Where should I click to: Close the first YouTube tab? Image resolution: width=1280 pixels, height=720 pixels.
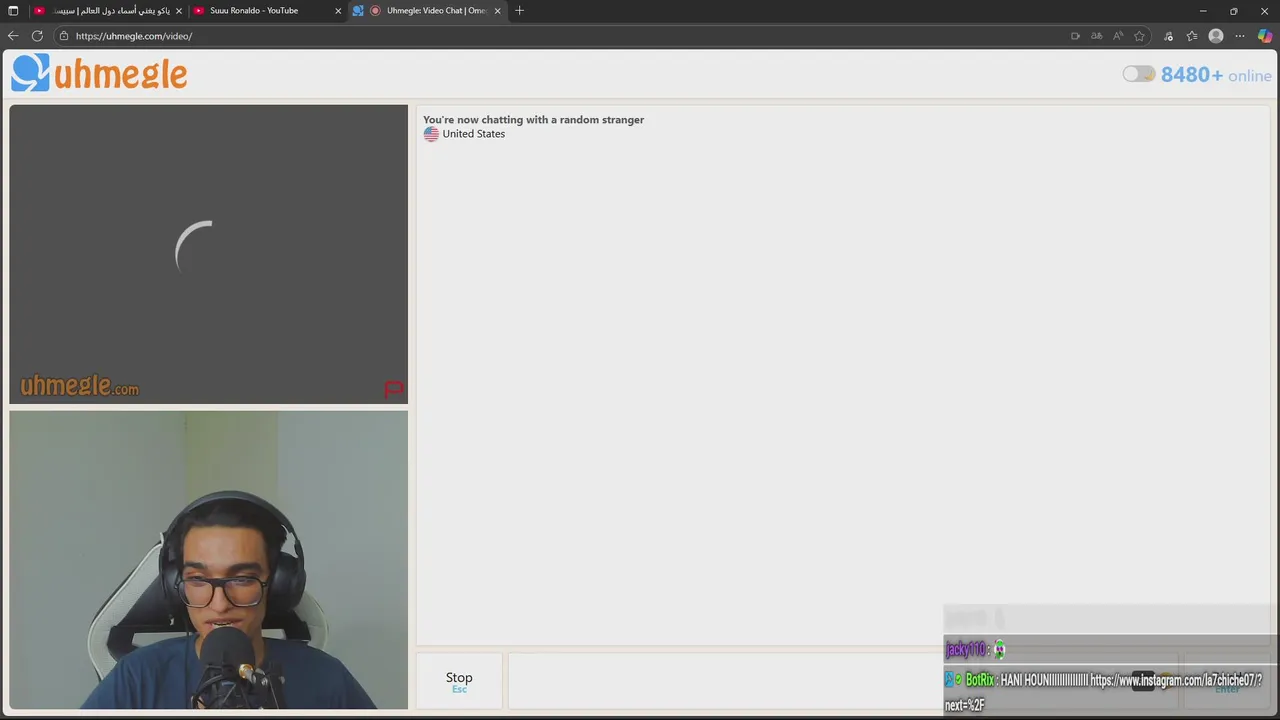point(179,11)
